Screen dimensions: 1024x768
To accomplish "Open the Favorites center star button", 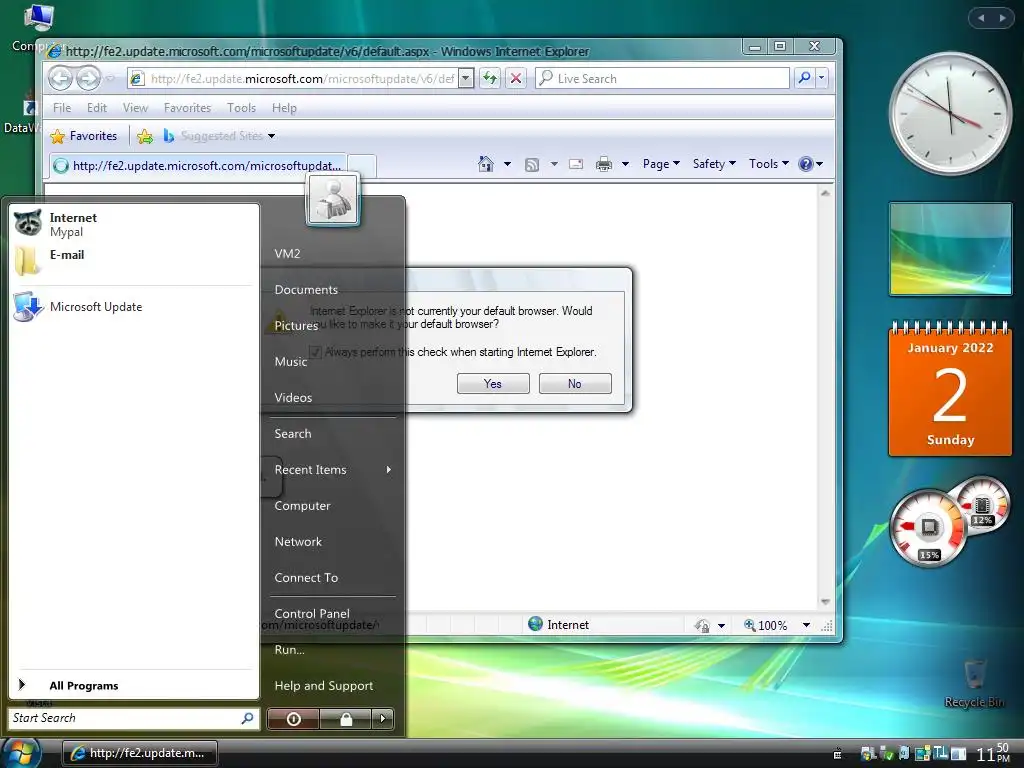I will point(84,136).
